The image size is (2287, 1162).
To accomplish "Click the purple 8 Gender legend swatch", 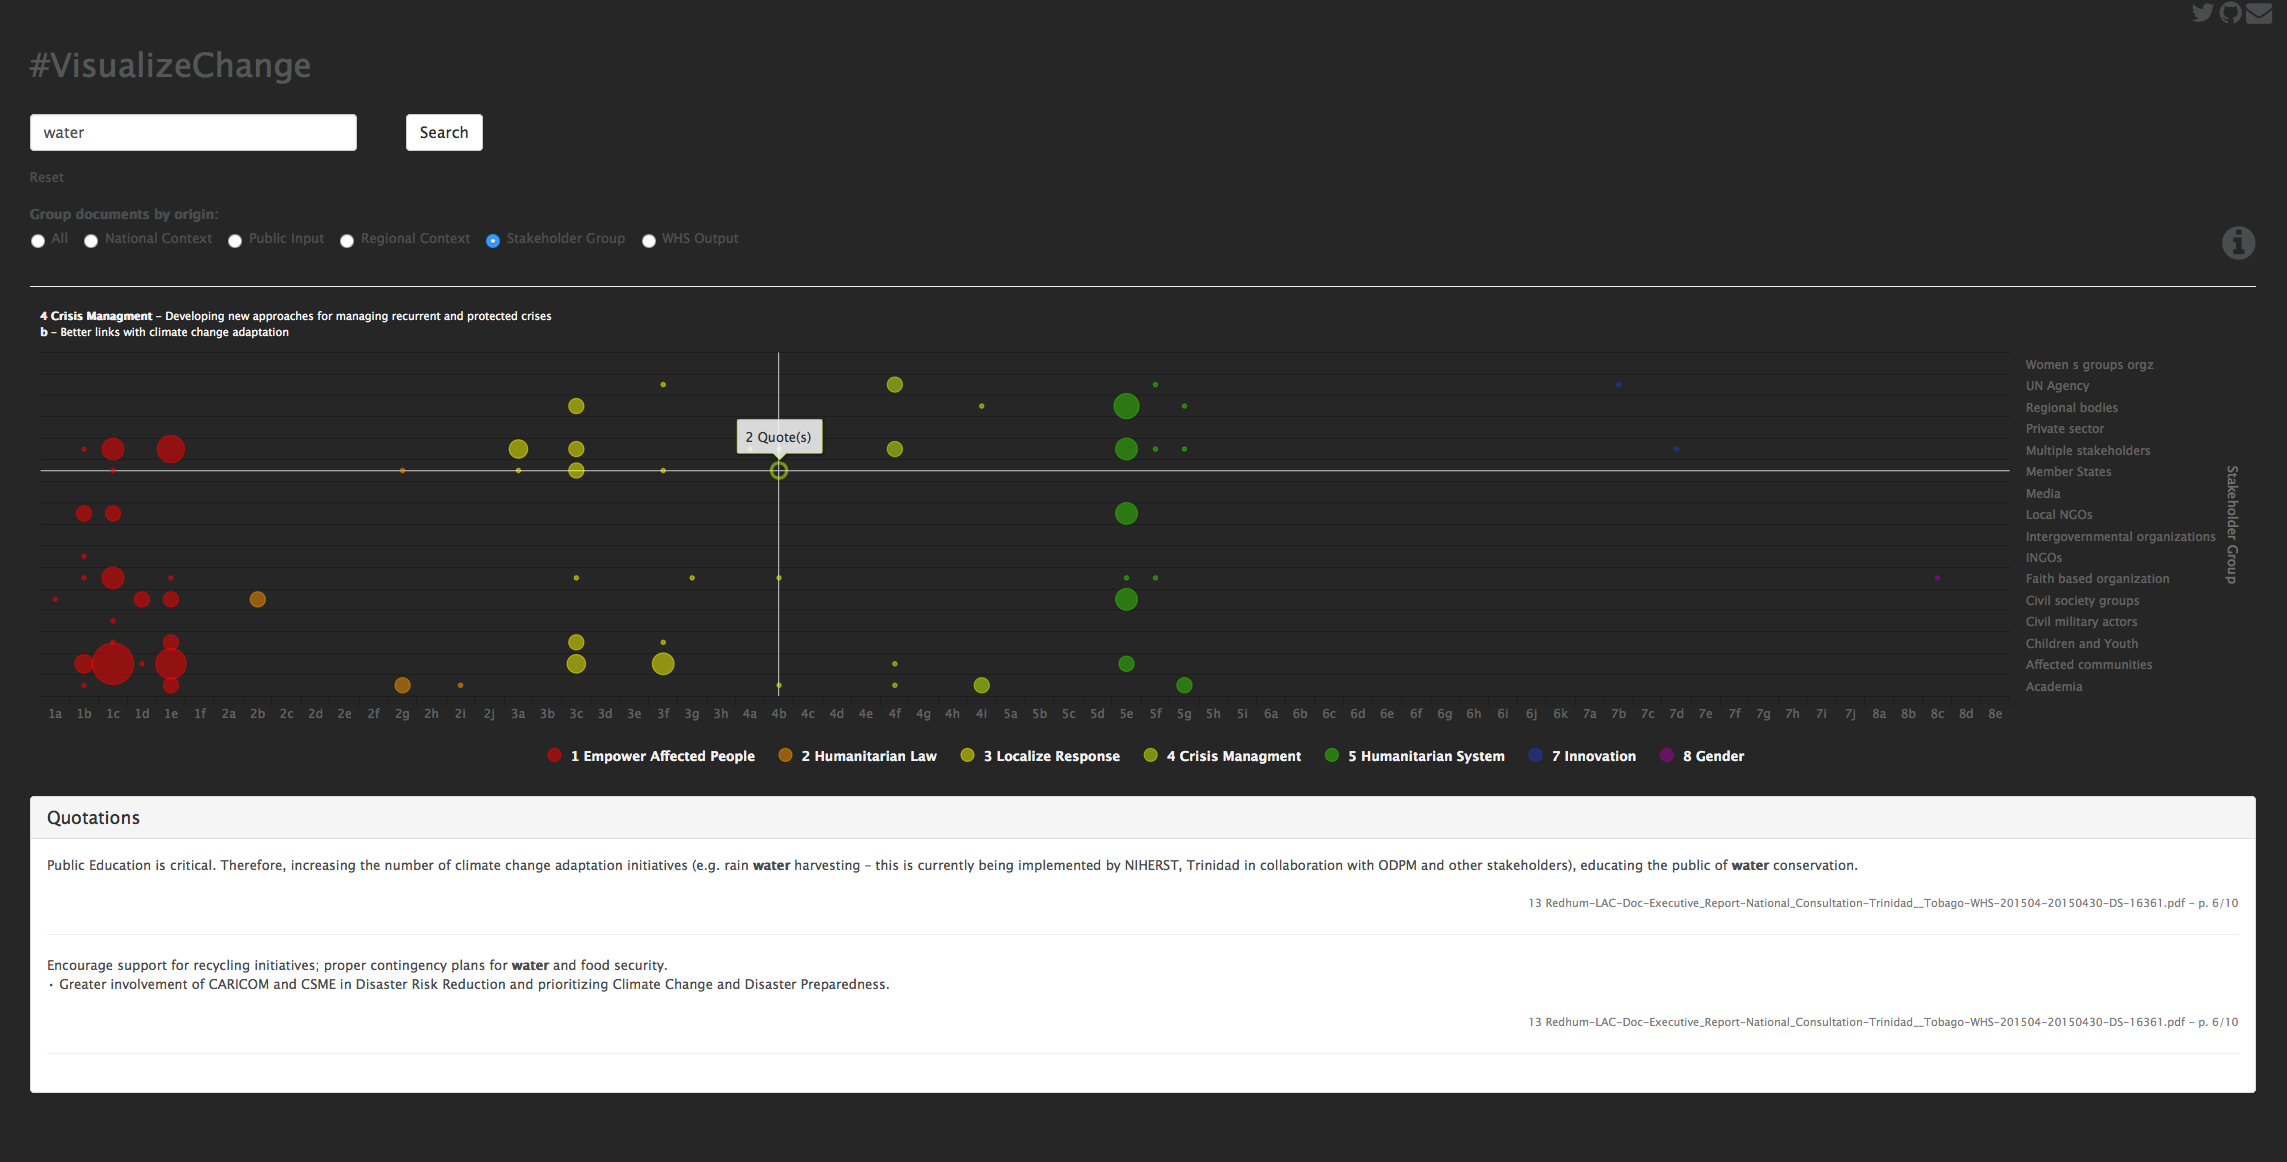I will point(1666,755).
